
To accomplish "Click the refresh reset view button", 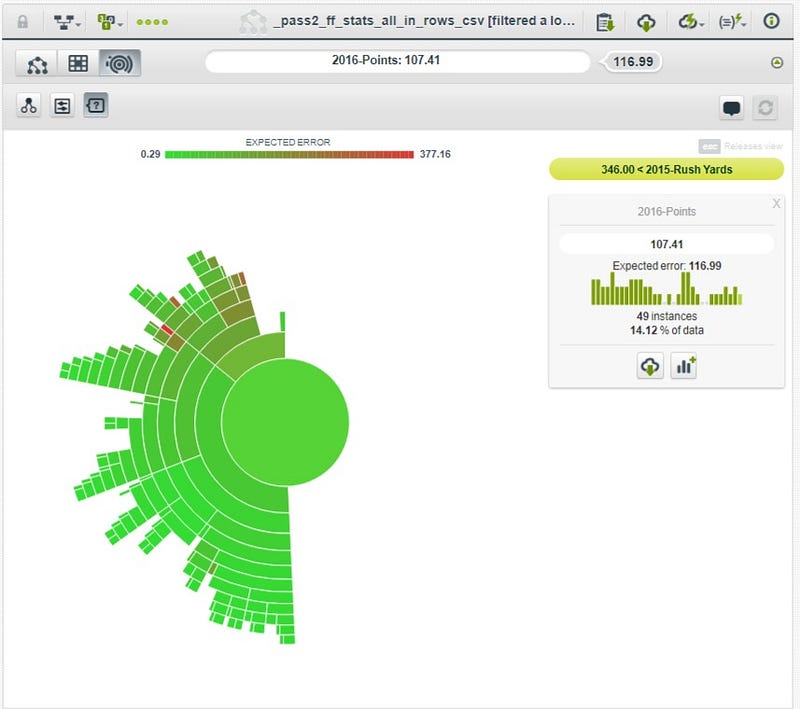I will point(765,108).
